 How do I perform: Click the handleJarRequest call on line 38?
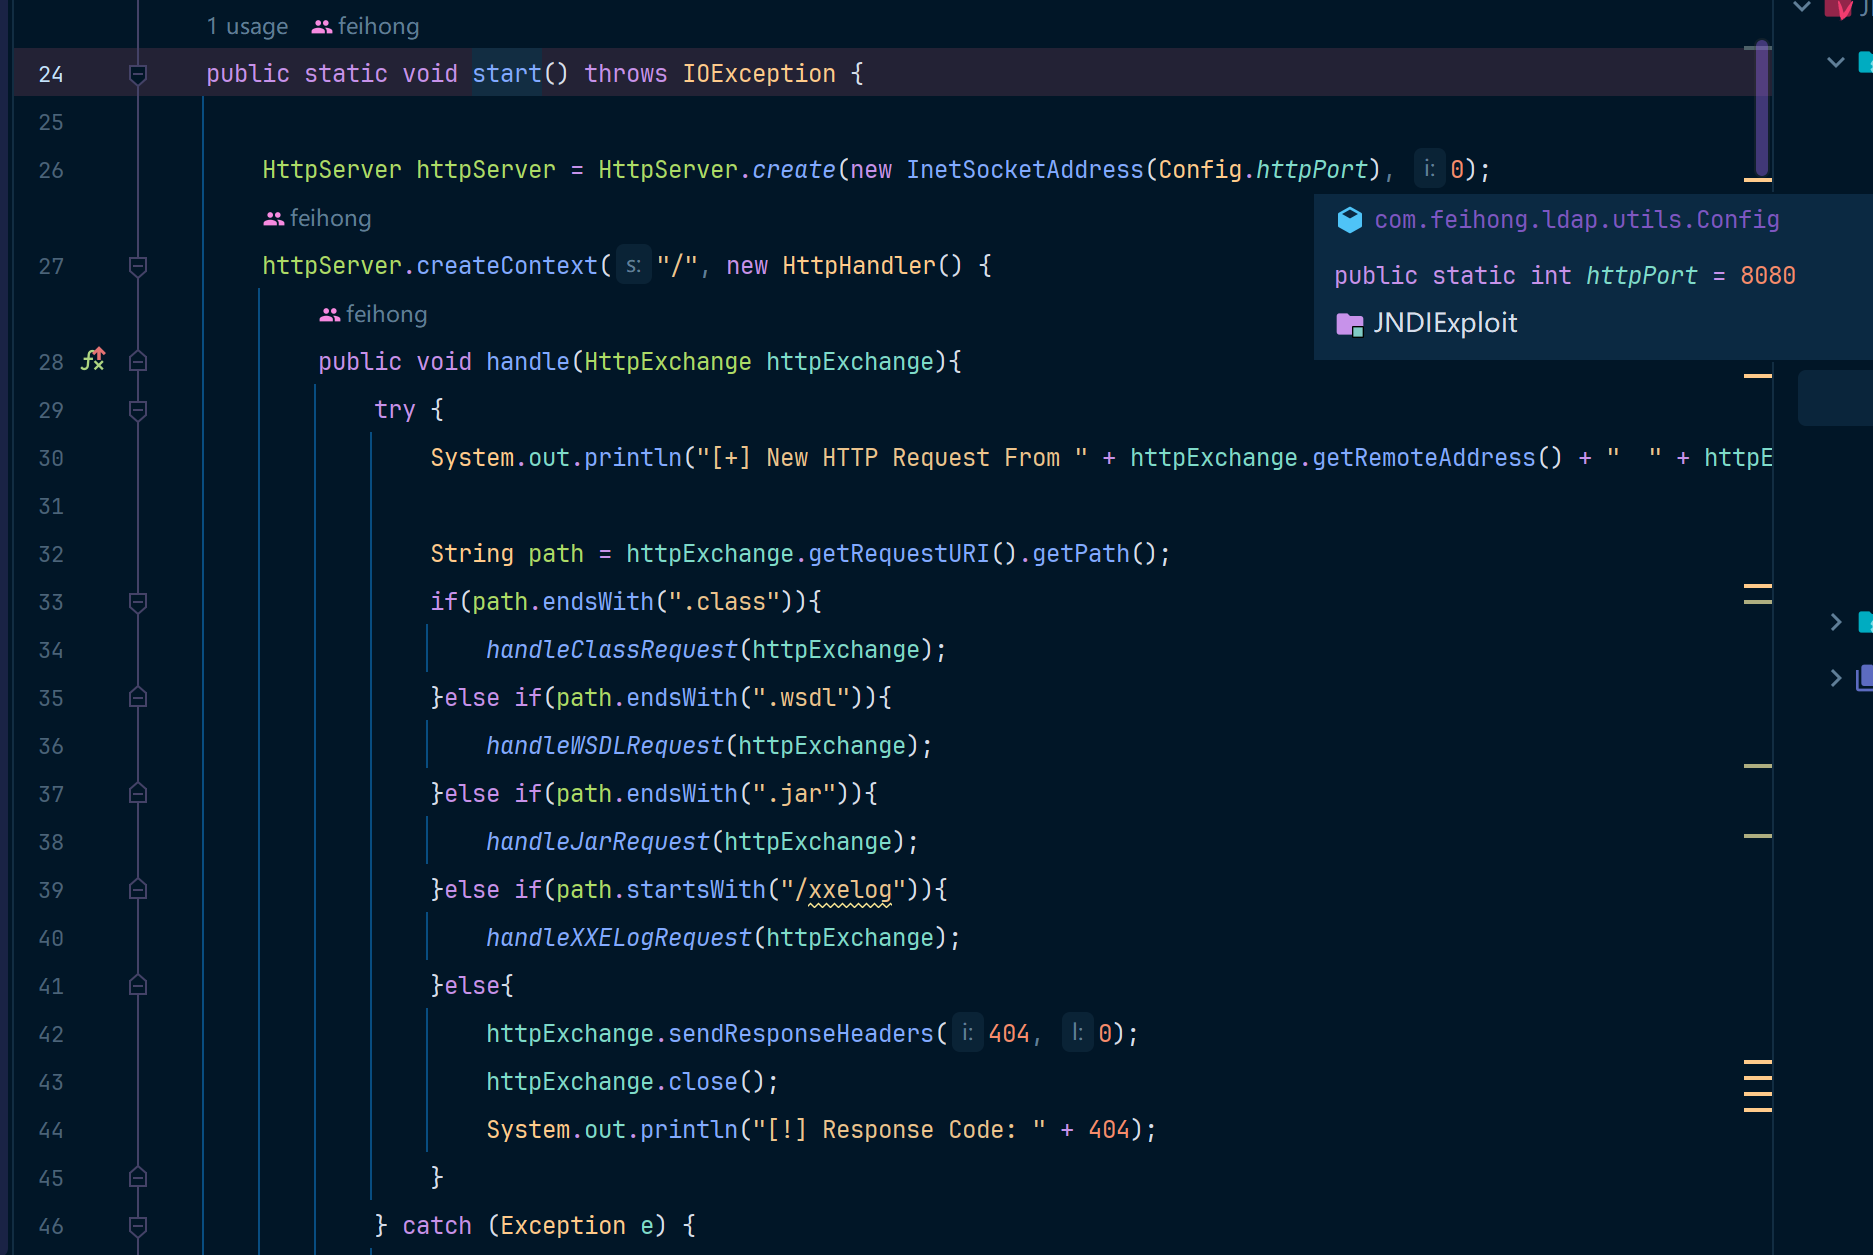598,842
